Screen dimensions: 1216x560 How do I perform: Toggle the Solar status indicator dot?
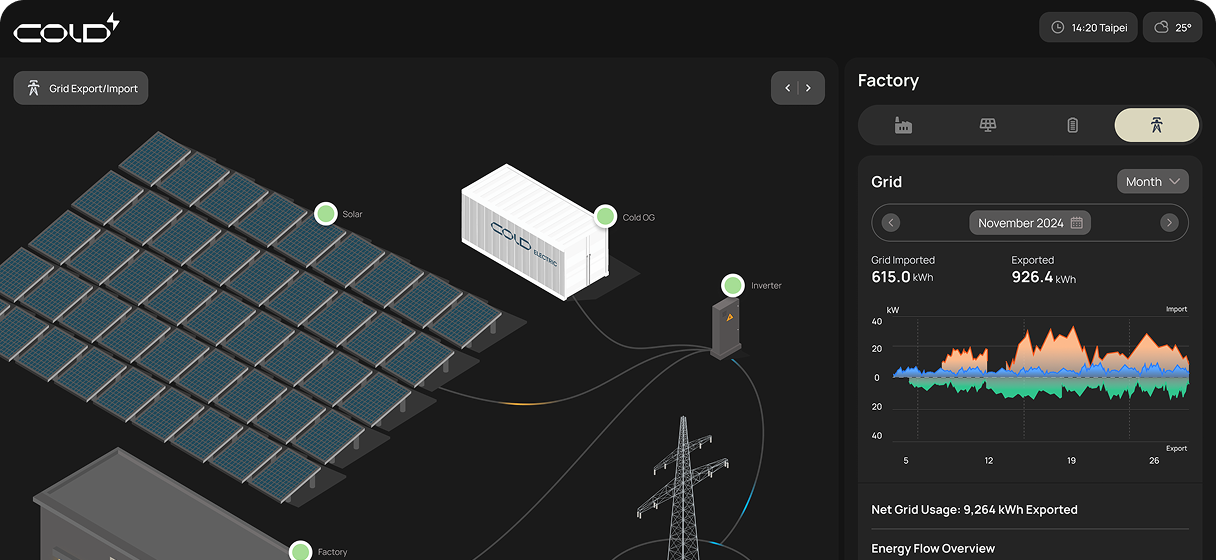(x=325, y=213)
